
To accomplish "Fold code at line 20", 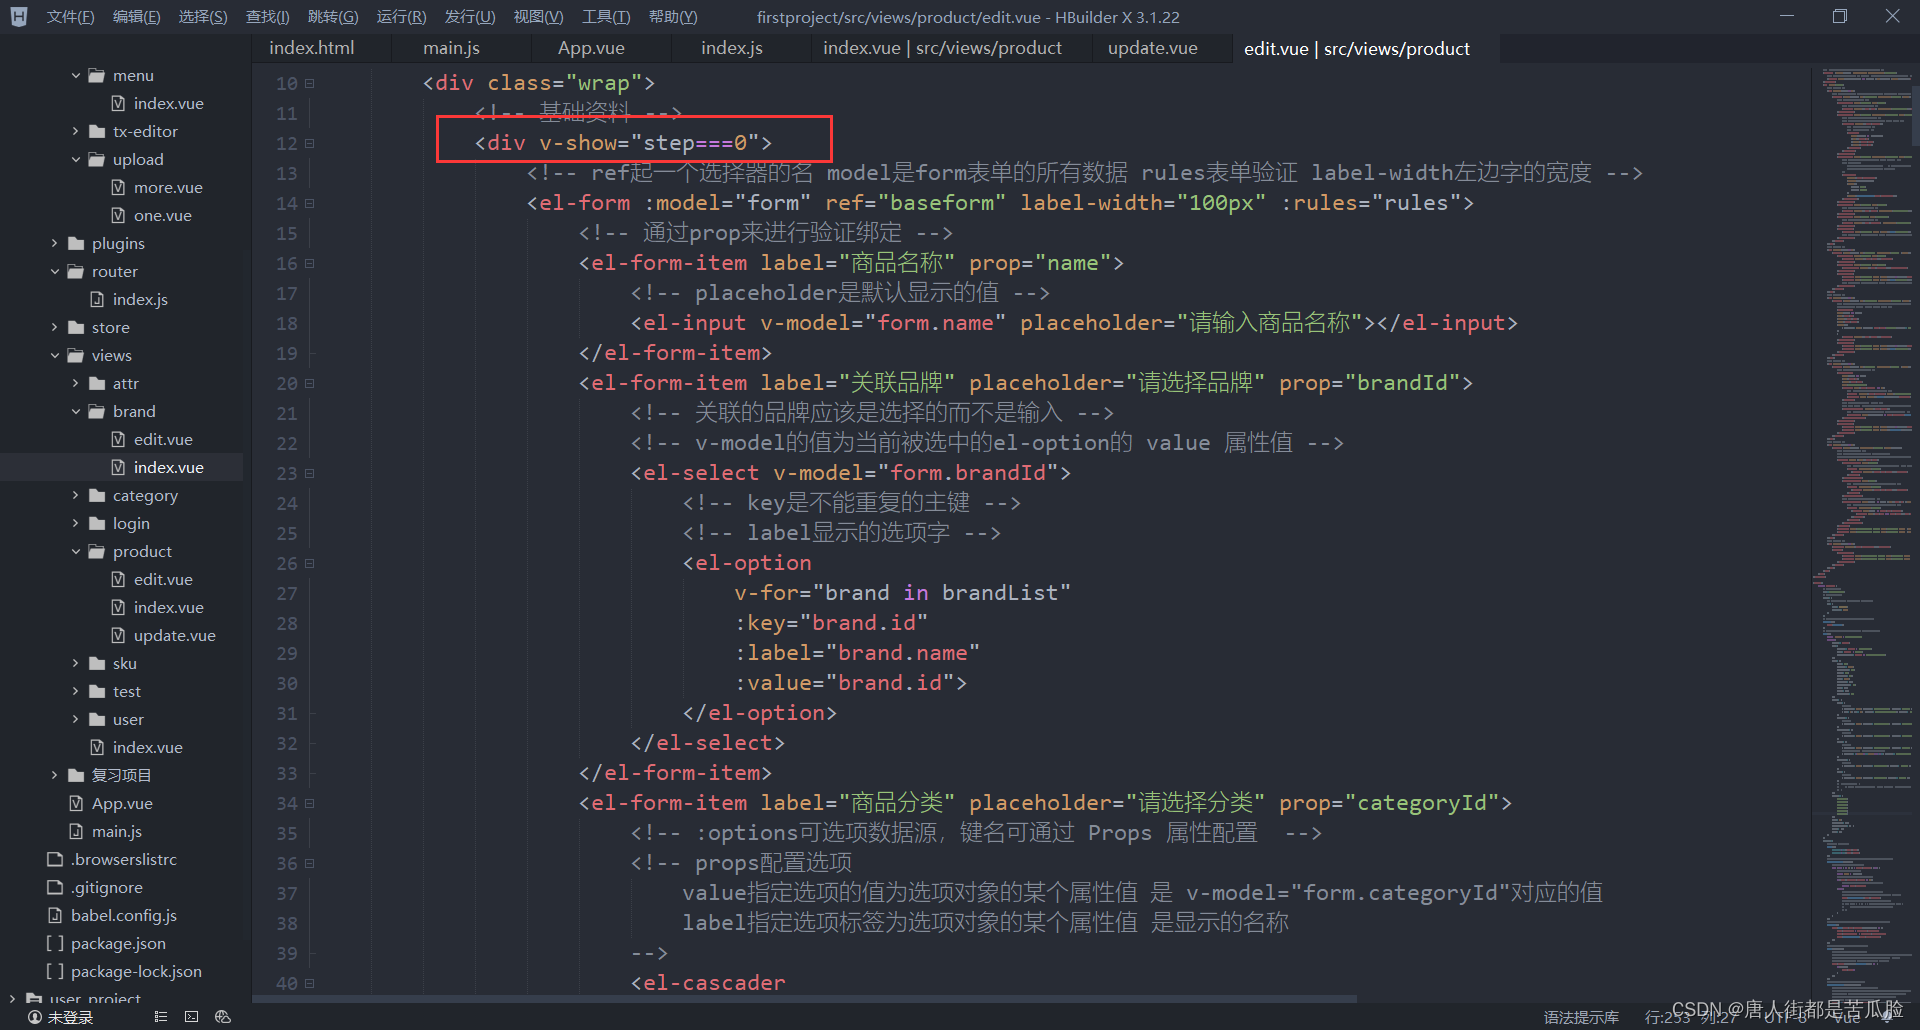I will pyautogui.click(x=310, y=383).
